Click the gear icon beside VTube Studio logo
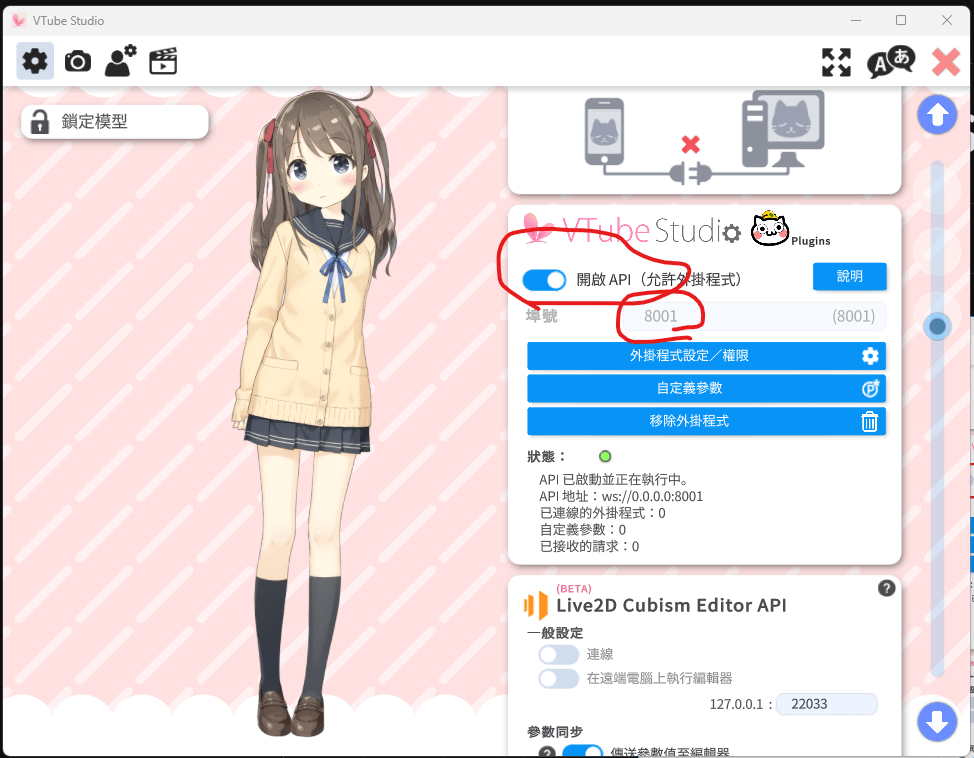This screenshot has height=758, width=974. tap(732, 233)
